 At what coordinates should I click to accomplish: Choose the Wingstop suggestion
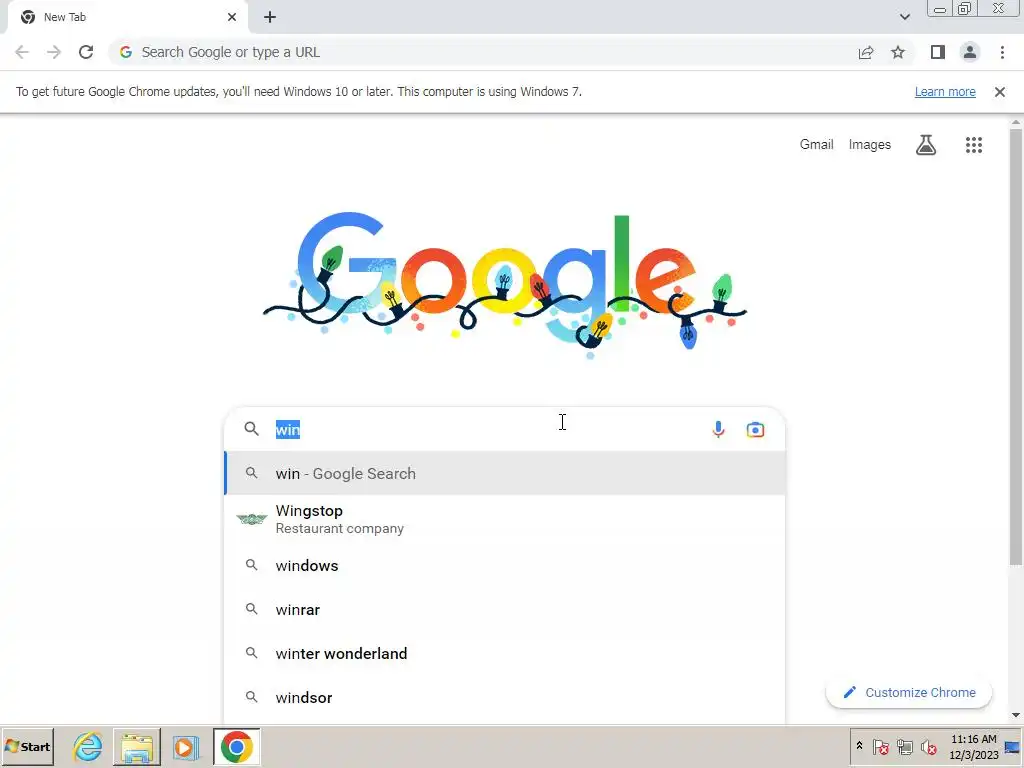[x=505, y=519]
